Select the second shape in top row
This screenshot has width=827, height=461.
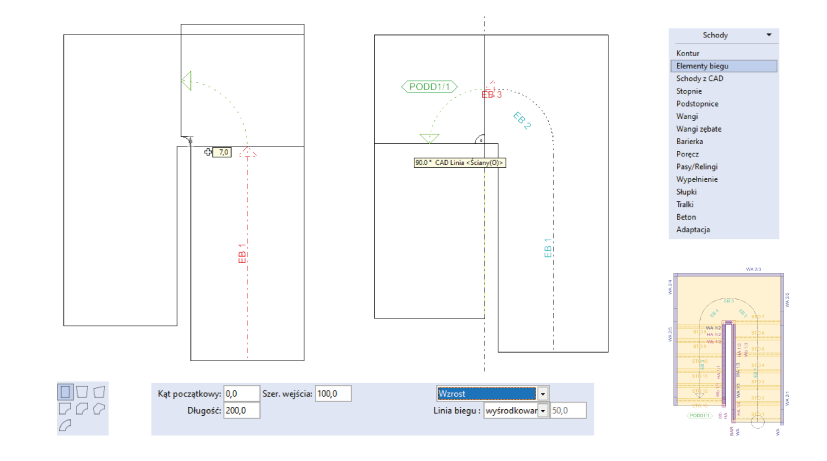(x=83, y=391)
